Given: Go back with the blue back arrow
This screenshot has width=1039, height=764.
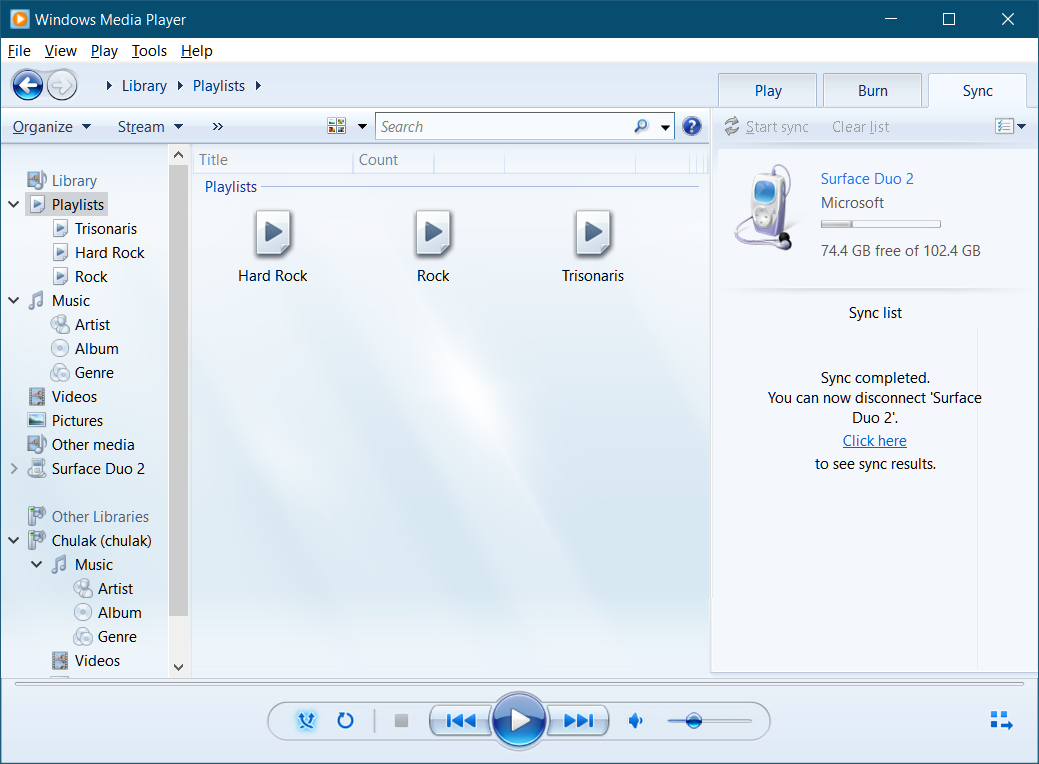Looking at the screenshot, I should (x=28, y=85).
